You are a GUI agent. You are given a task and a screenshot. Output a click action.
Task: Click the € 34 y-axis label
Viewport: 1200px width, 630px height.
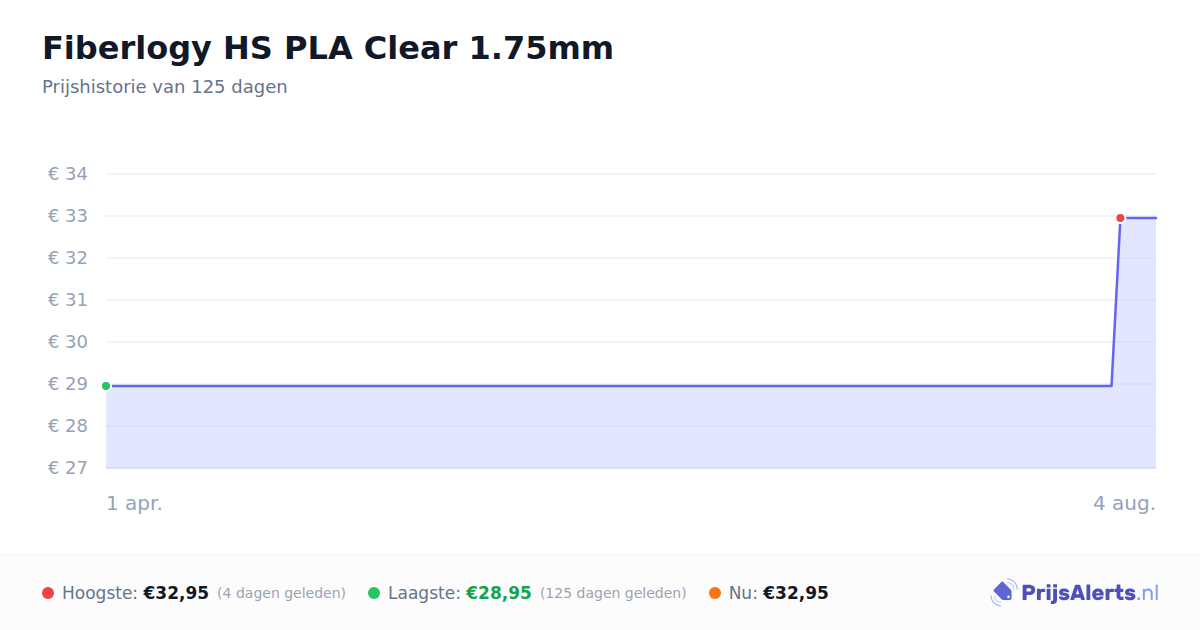point(68,174)
